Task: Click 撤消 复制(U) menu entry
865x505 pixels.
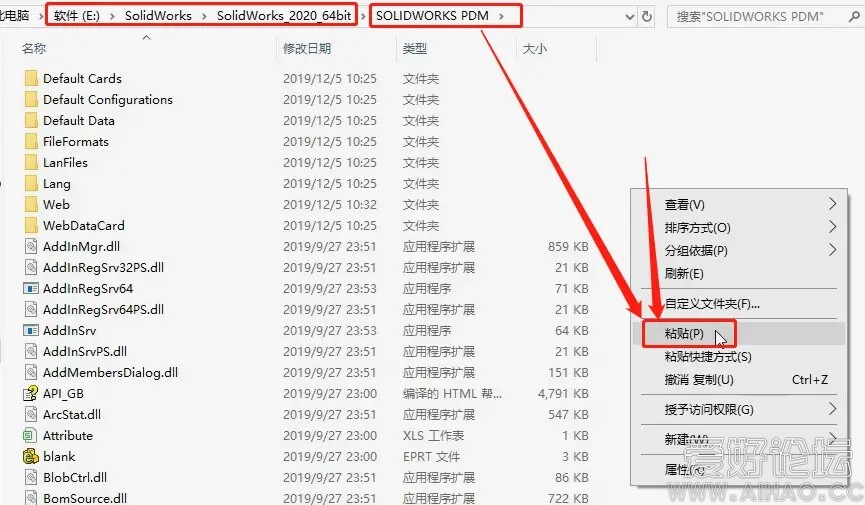Action: [699, 380]
